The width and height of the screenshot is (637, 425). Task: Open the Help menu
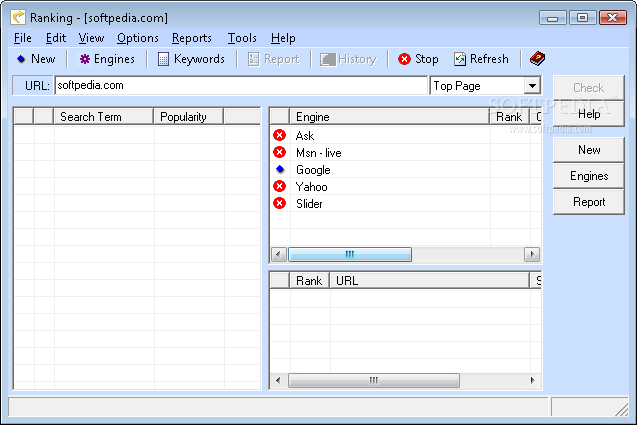point(283,38)
